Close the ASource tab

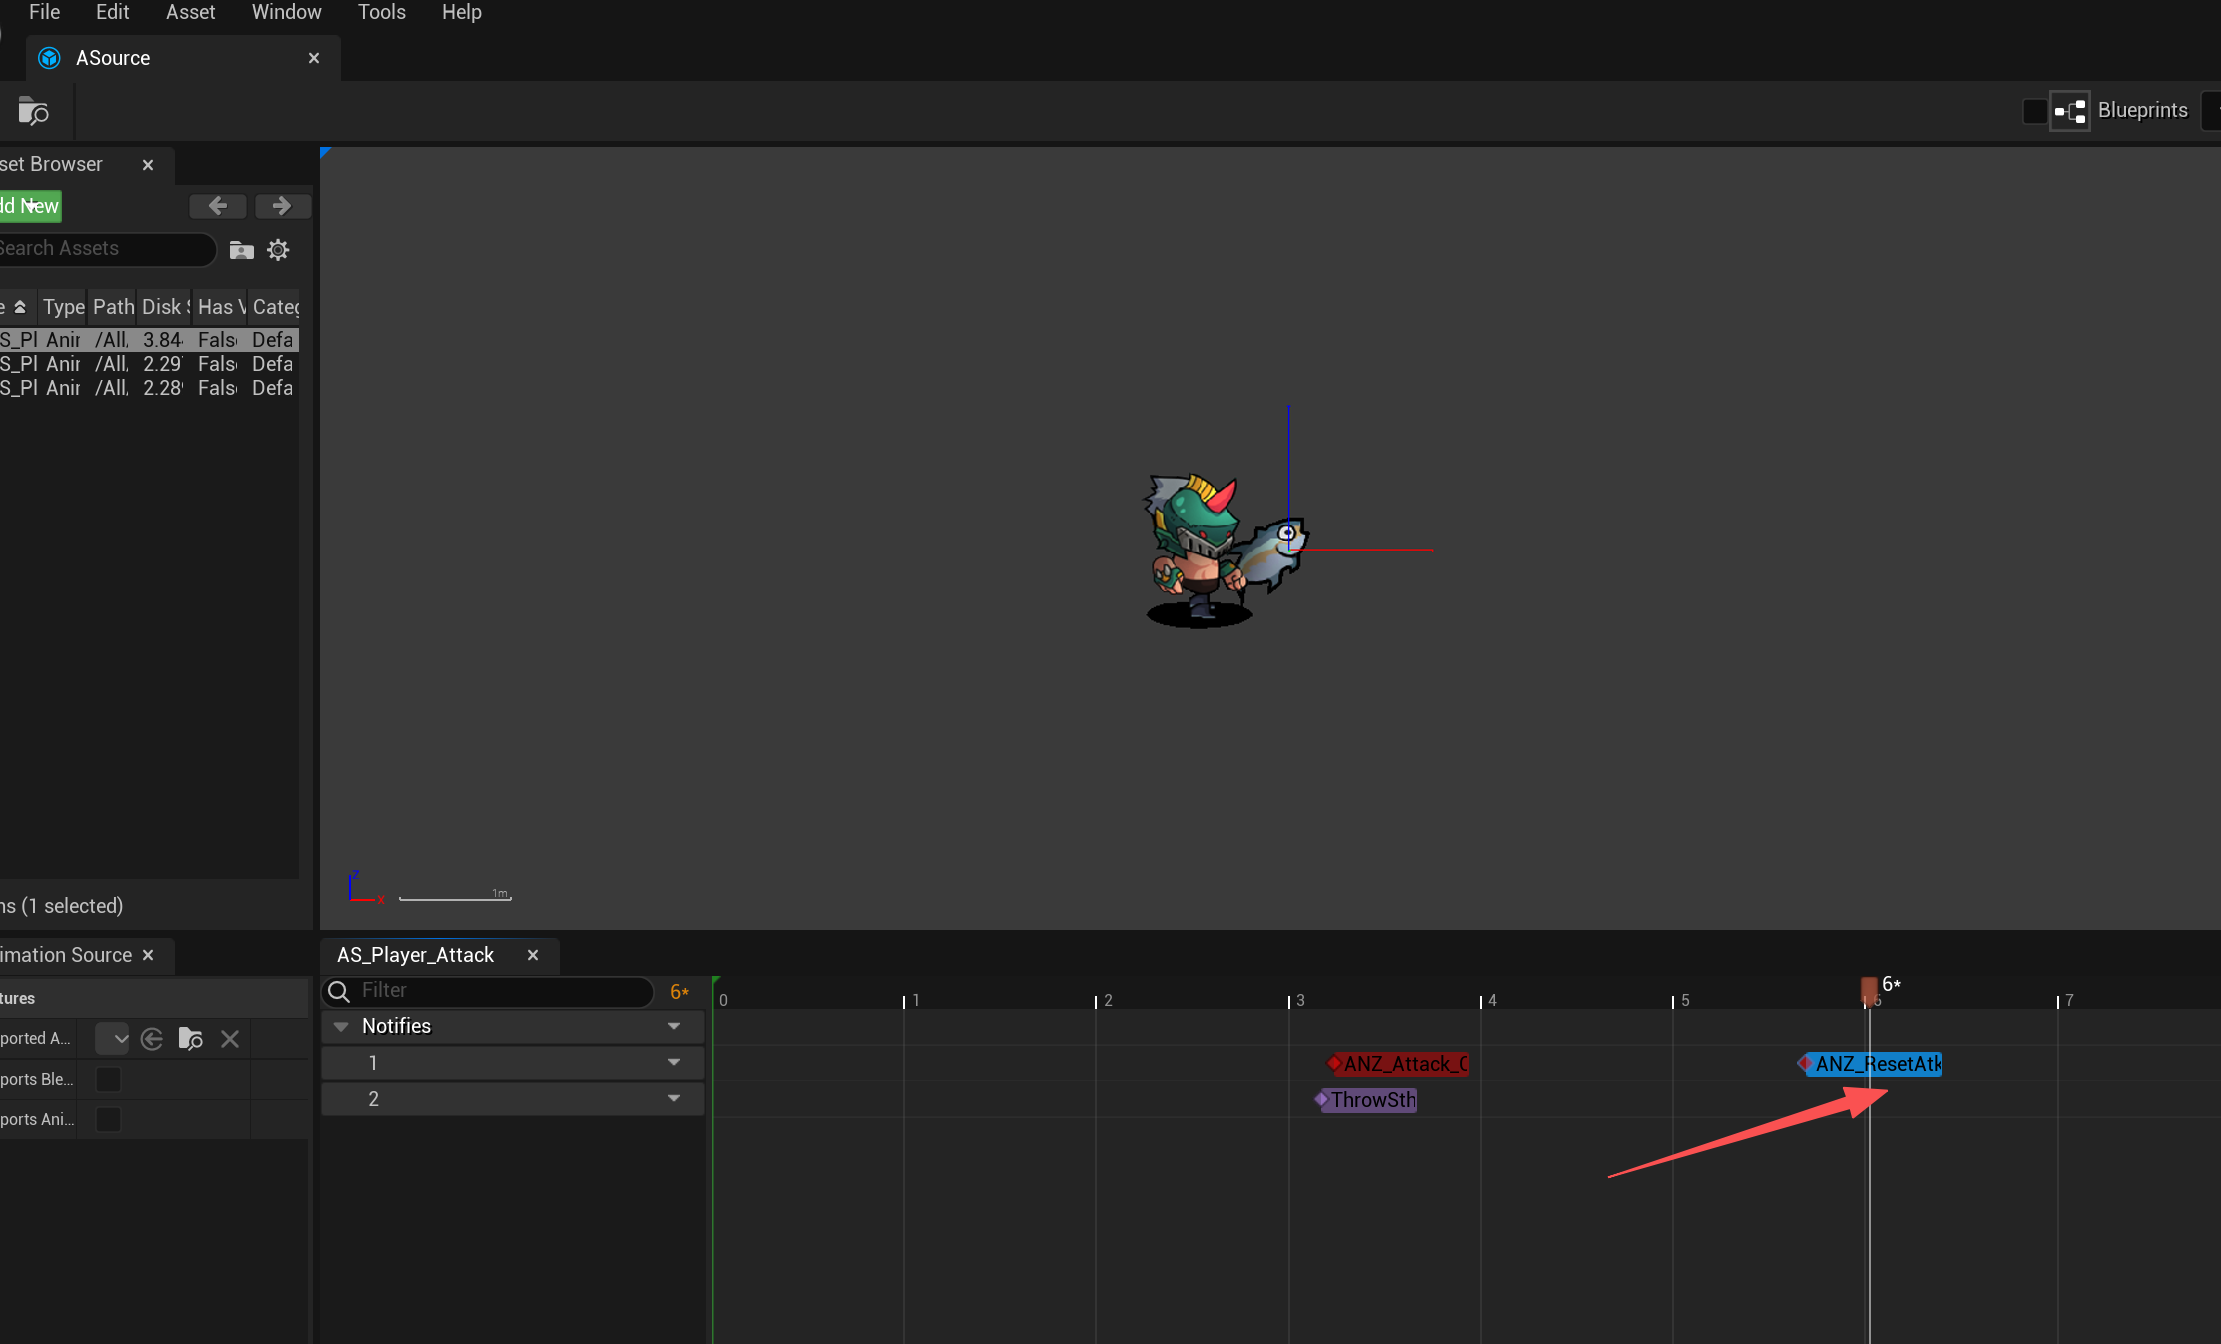(314, 58)
